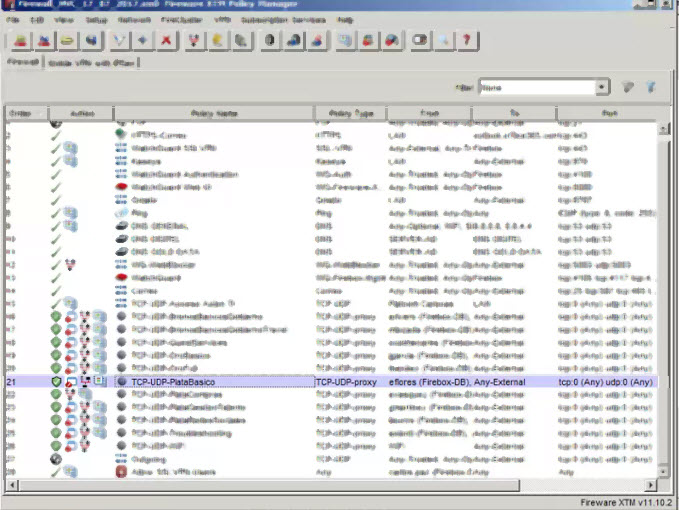The width and height of the screenshot is (679, 510).
Task: Select the WatchGuard SSL VPN policy row
Action: coord(331,148)
